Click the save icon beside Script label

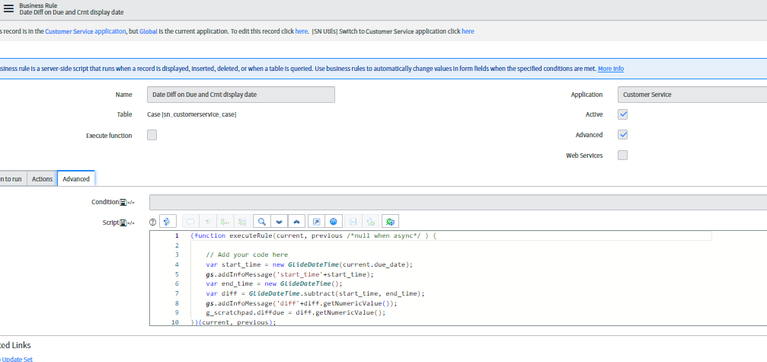pos(123,223)
